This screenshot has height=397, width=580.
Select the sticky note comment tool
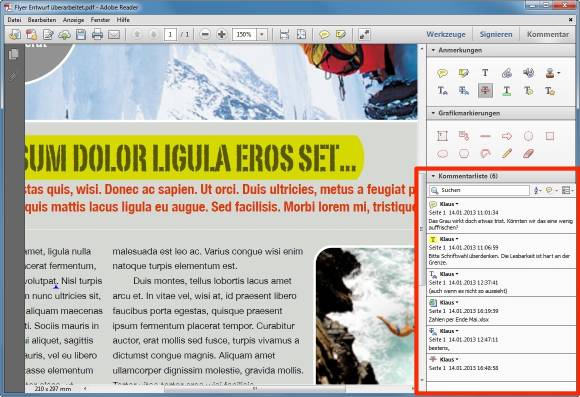pos(442,73)
